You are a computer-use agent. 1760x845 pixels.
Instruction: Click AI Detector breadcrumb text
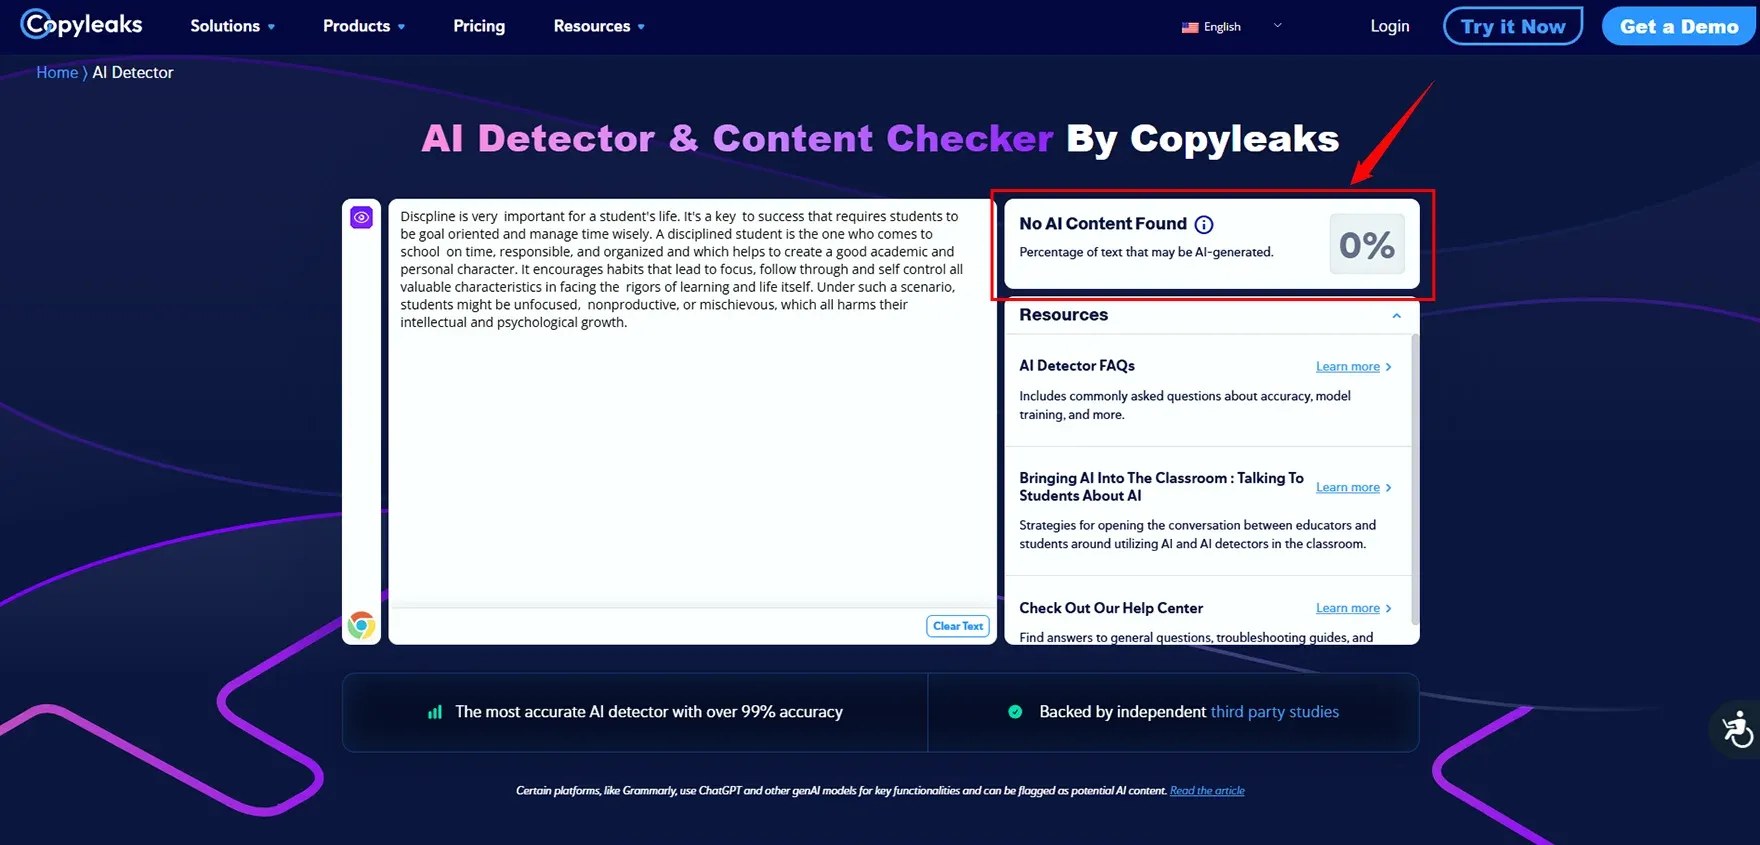133,72
